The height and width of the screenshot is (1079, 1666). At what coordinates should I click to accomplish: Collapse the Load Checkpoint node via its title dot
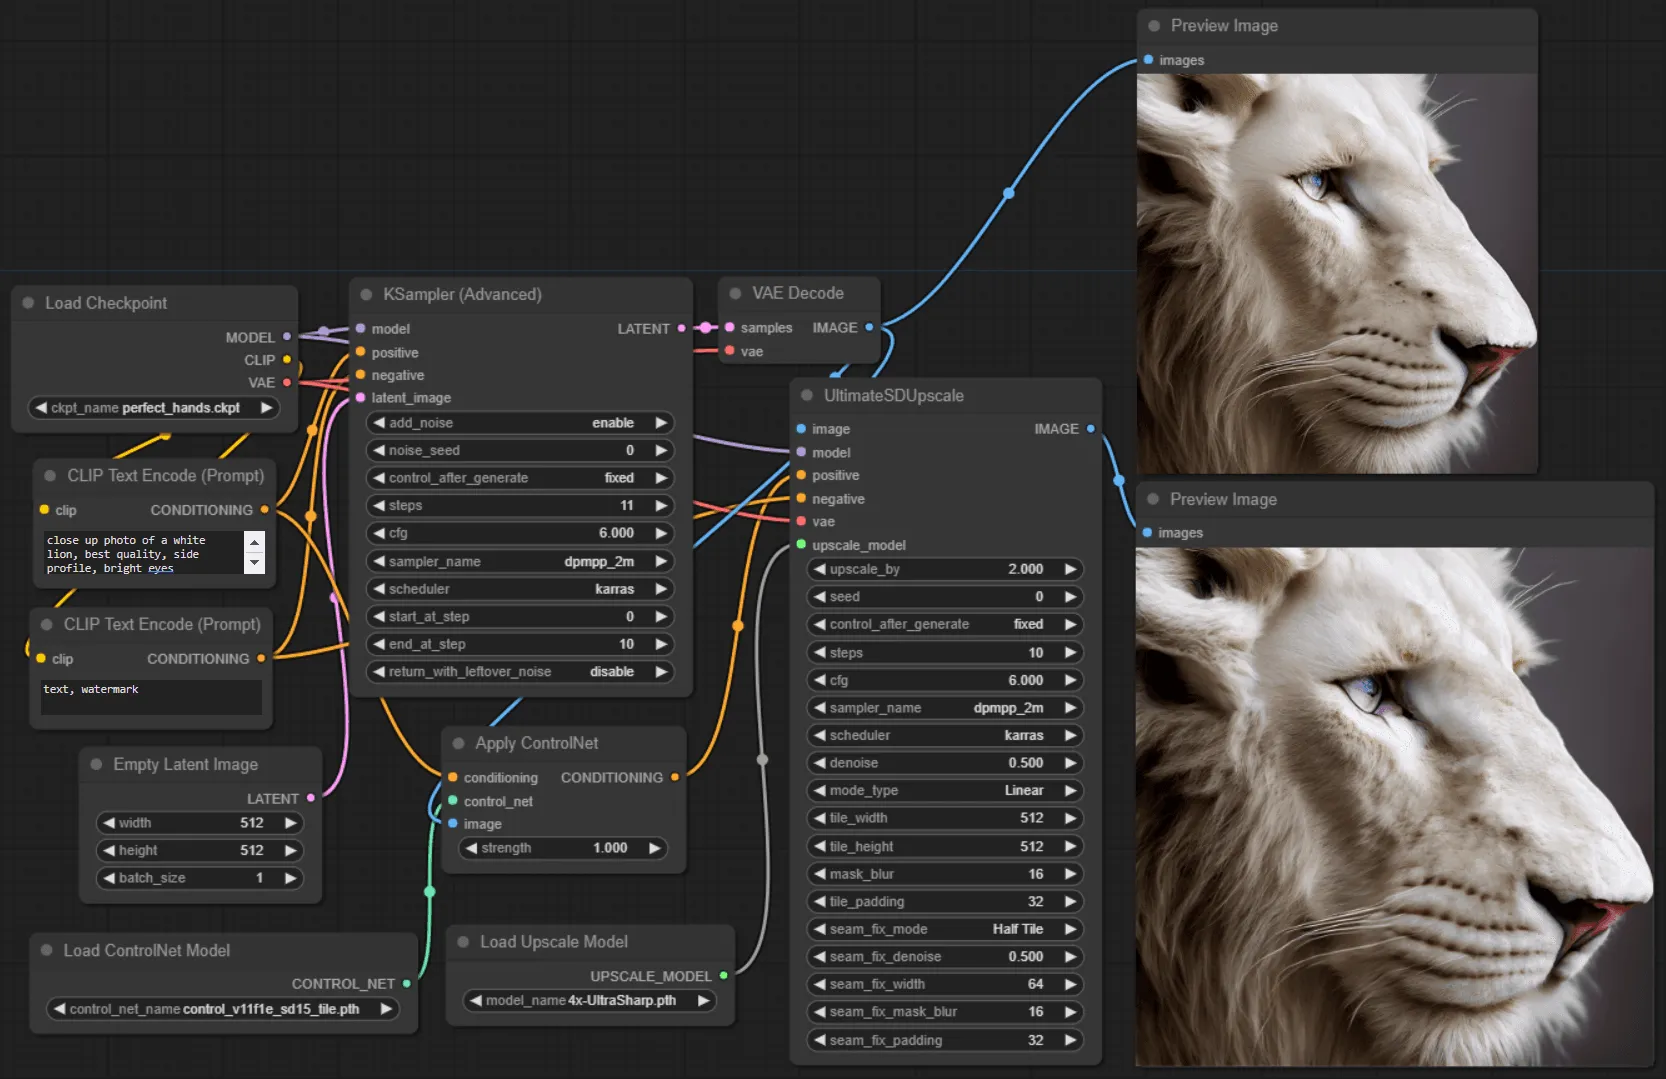30,303
